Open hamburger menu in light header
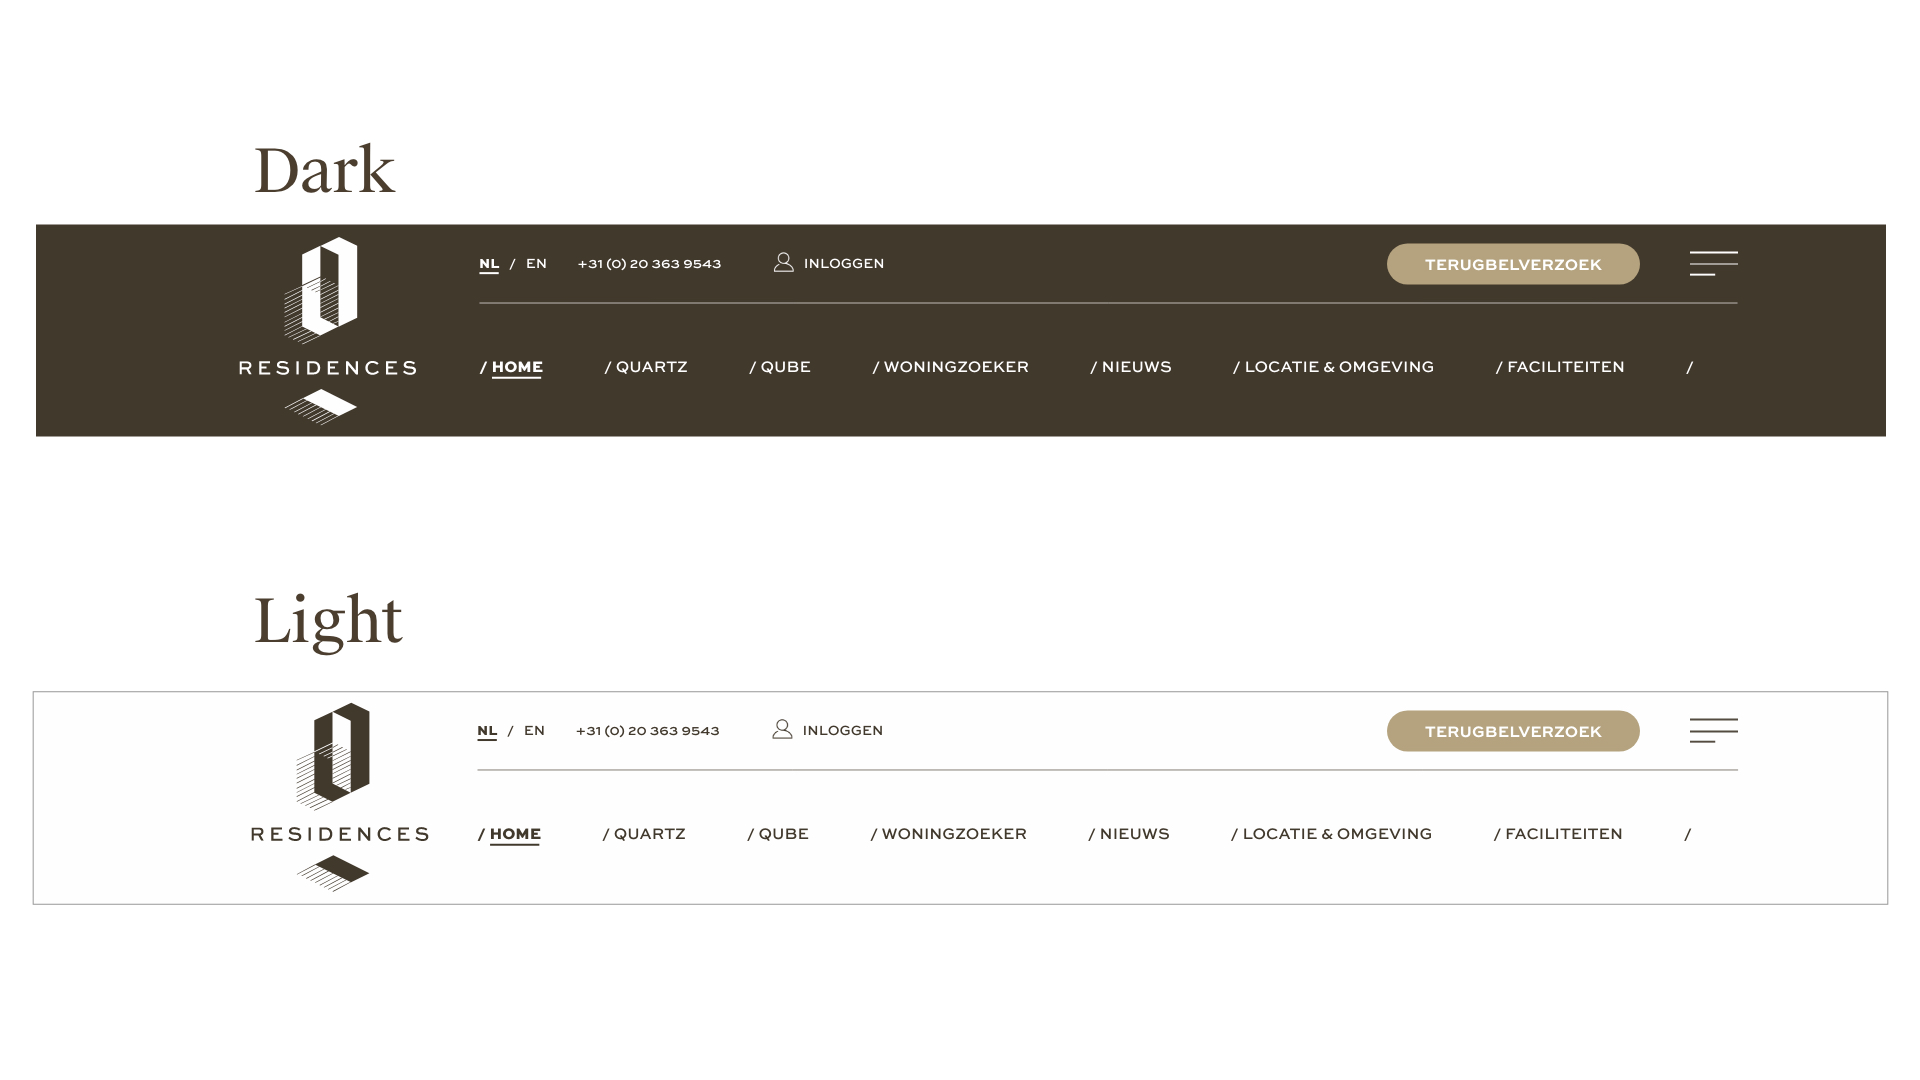 1713,730
